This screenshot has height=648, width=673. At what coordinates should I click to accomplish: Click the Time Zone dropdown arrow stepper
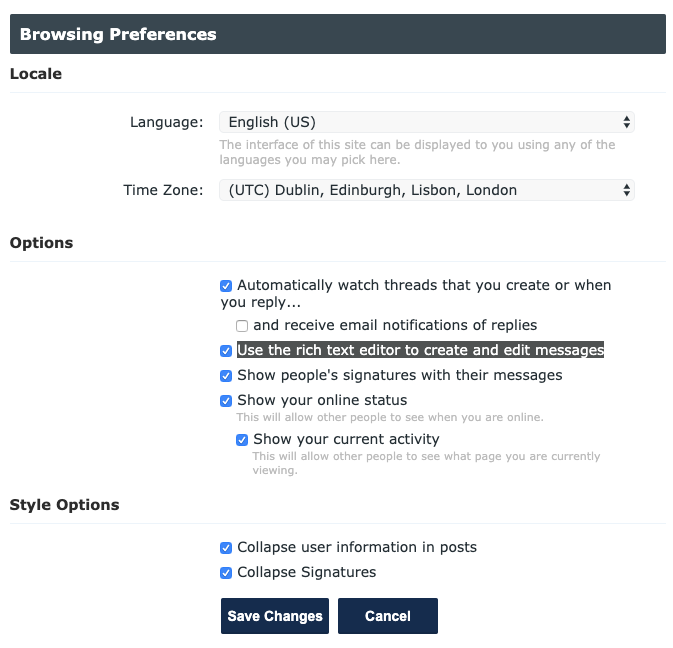[627, 190]
